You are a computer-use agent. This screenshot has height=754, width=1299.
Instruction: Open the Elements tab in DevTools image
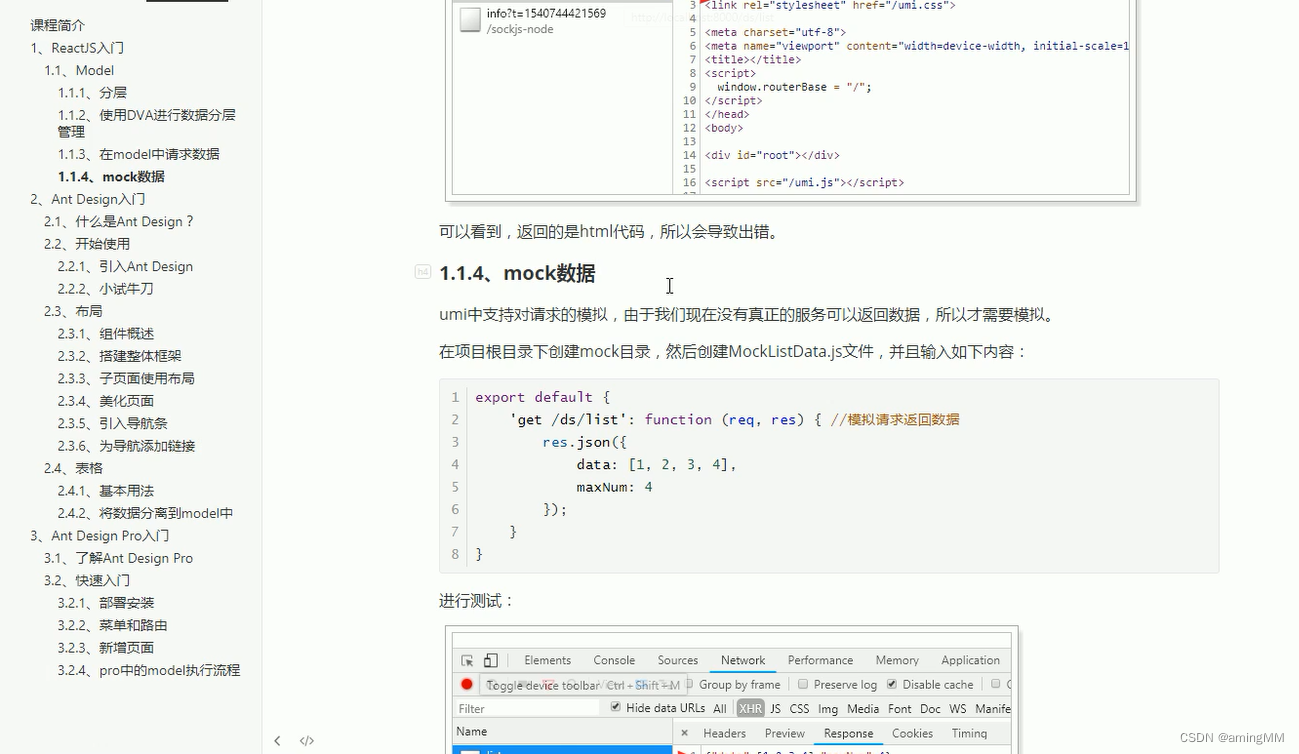pos(548,660)
